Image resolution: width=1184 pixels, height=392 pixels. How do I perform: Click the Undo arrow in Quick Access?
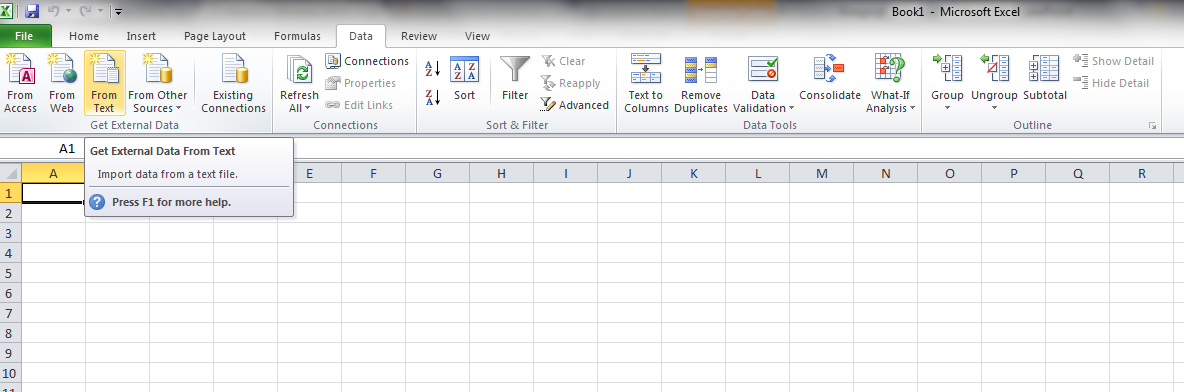click(53, 11)
